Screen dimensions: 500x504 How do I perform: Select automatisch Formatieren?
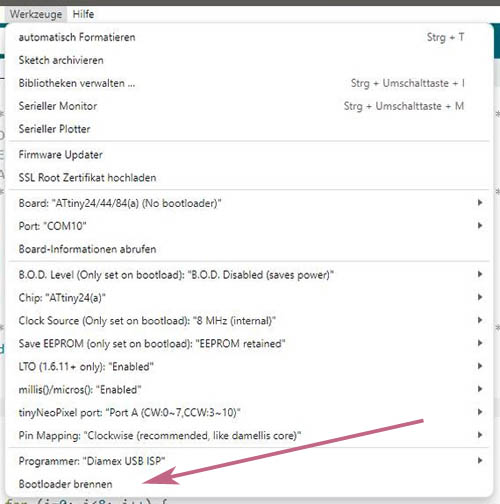pos(249,37)
